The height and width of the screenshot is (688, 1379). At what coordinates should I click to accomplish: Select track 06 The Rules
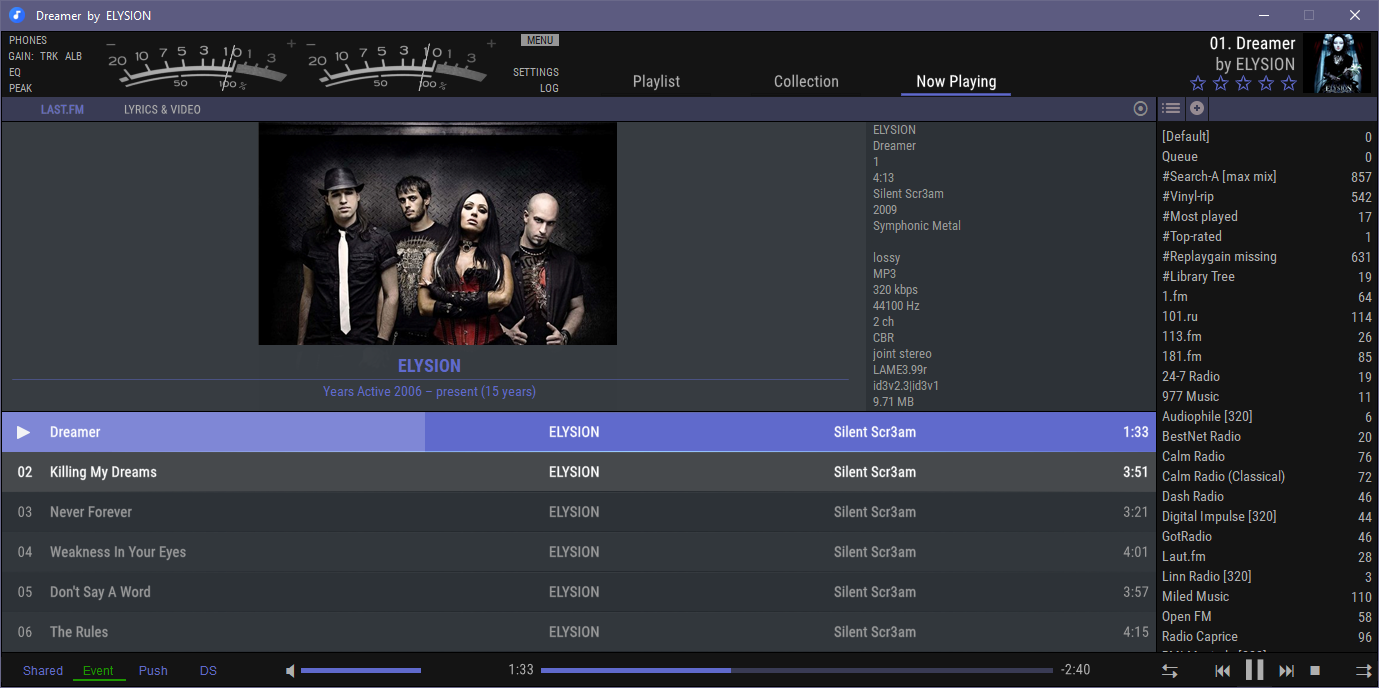click(578, 632)
